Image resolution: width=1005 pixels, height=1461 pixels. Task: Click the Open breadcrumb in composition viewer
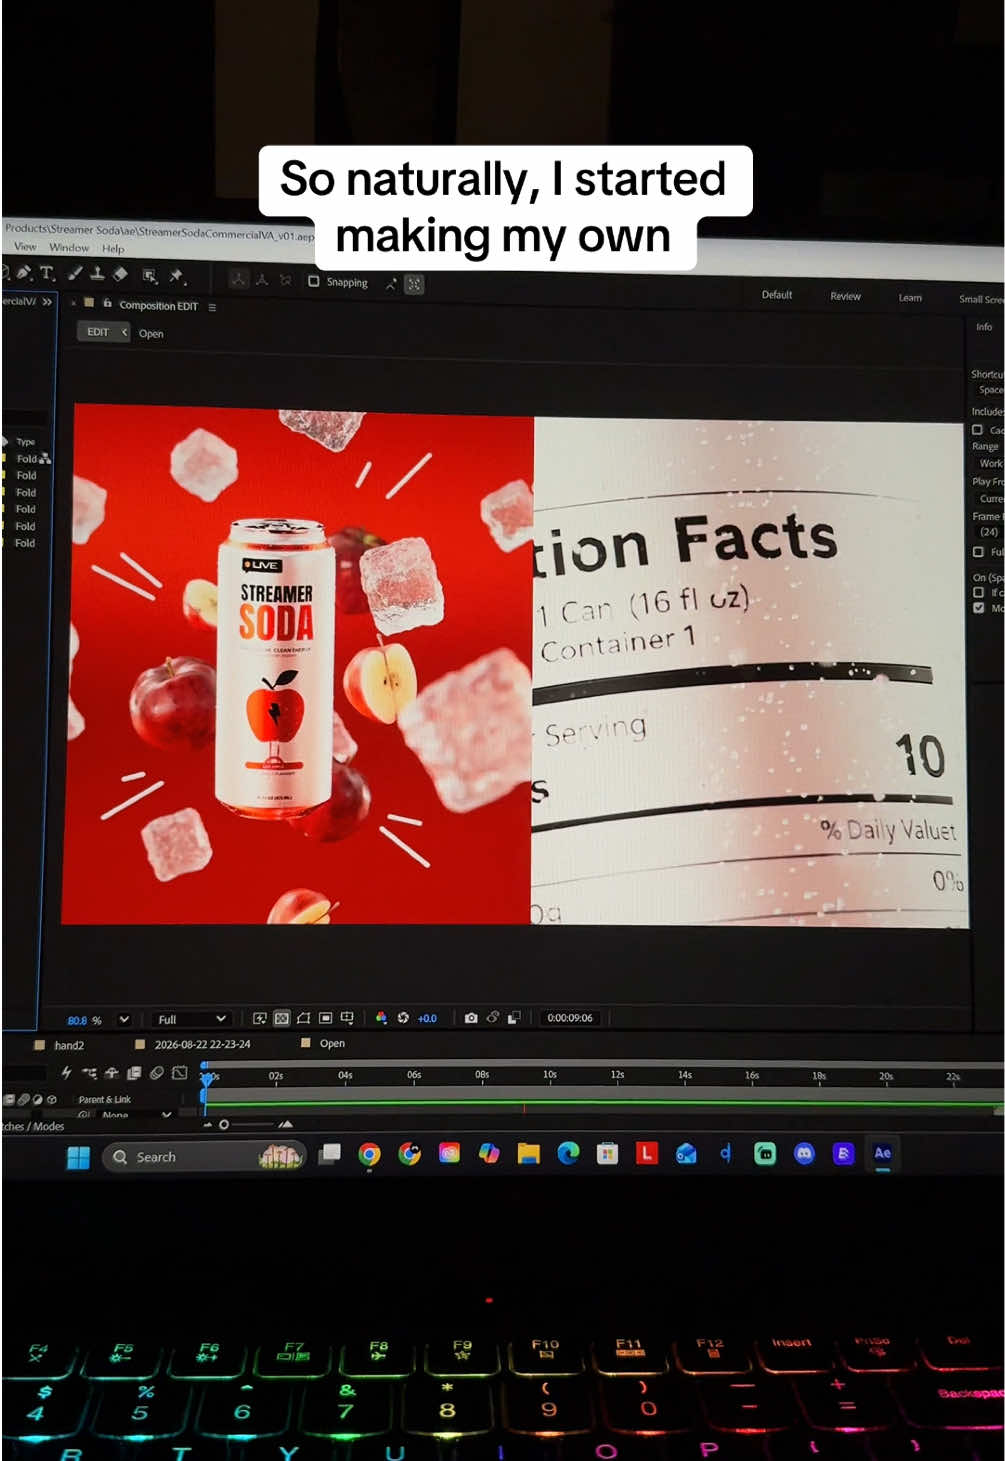(151, 334)
